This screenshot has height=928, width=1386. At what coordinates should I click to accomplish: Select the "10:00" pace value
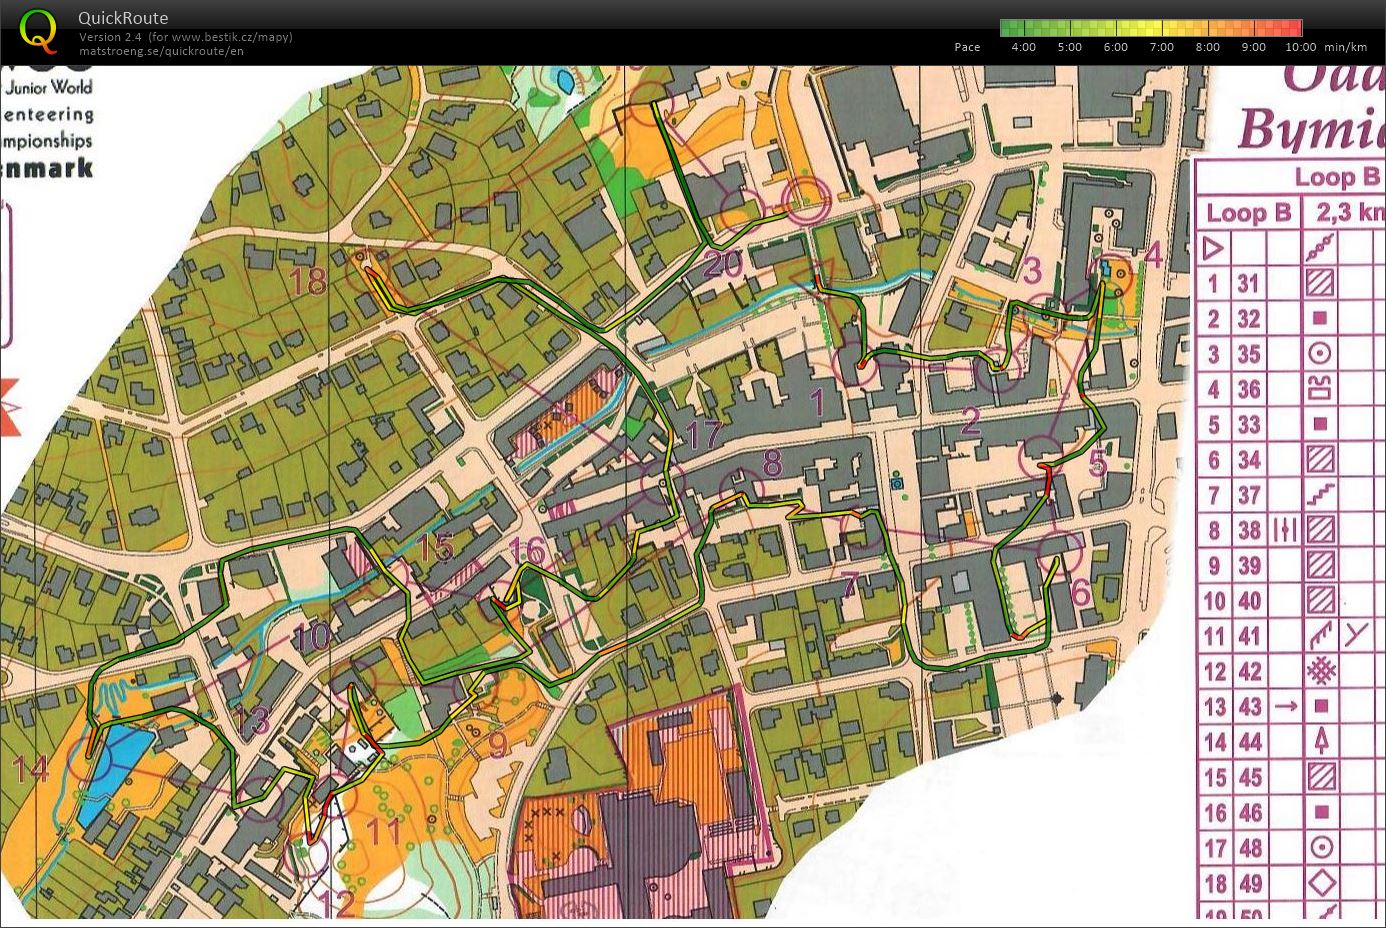1301,47
